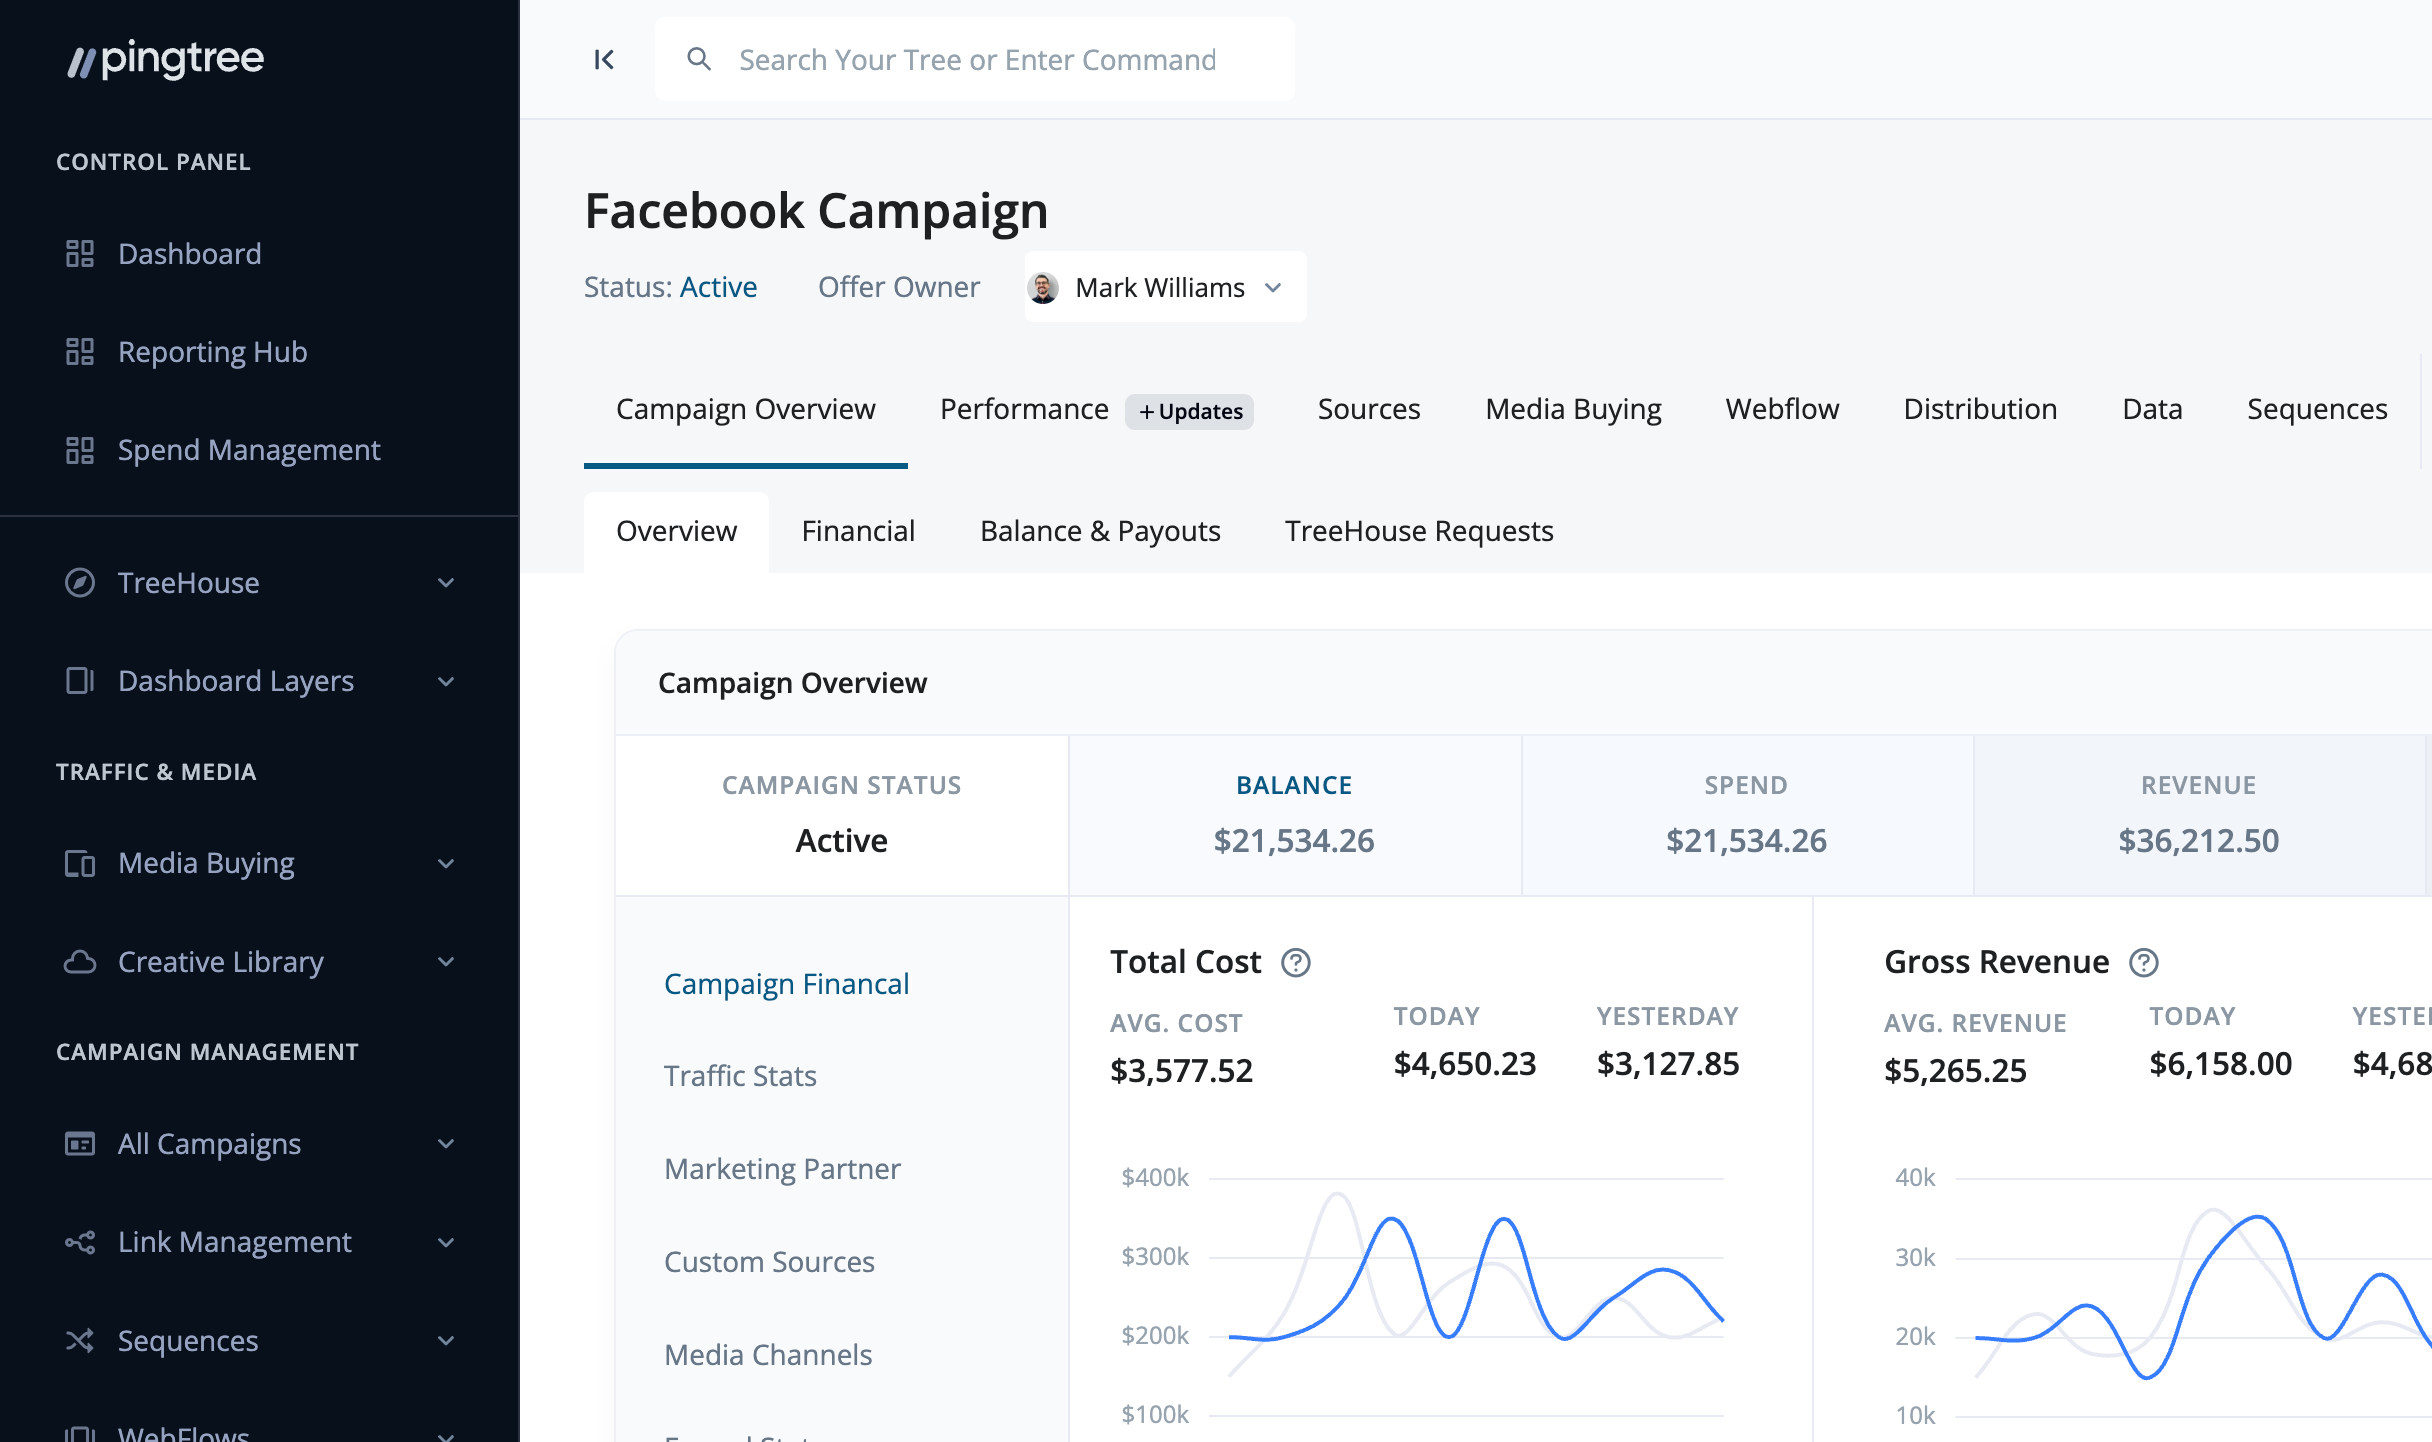Click the Traffic Stats link
Screen dimensions: 2432x1442
click(x=740, y=1076)
